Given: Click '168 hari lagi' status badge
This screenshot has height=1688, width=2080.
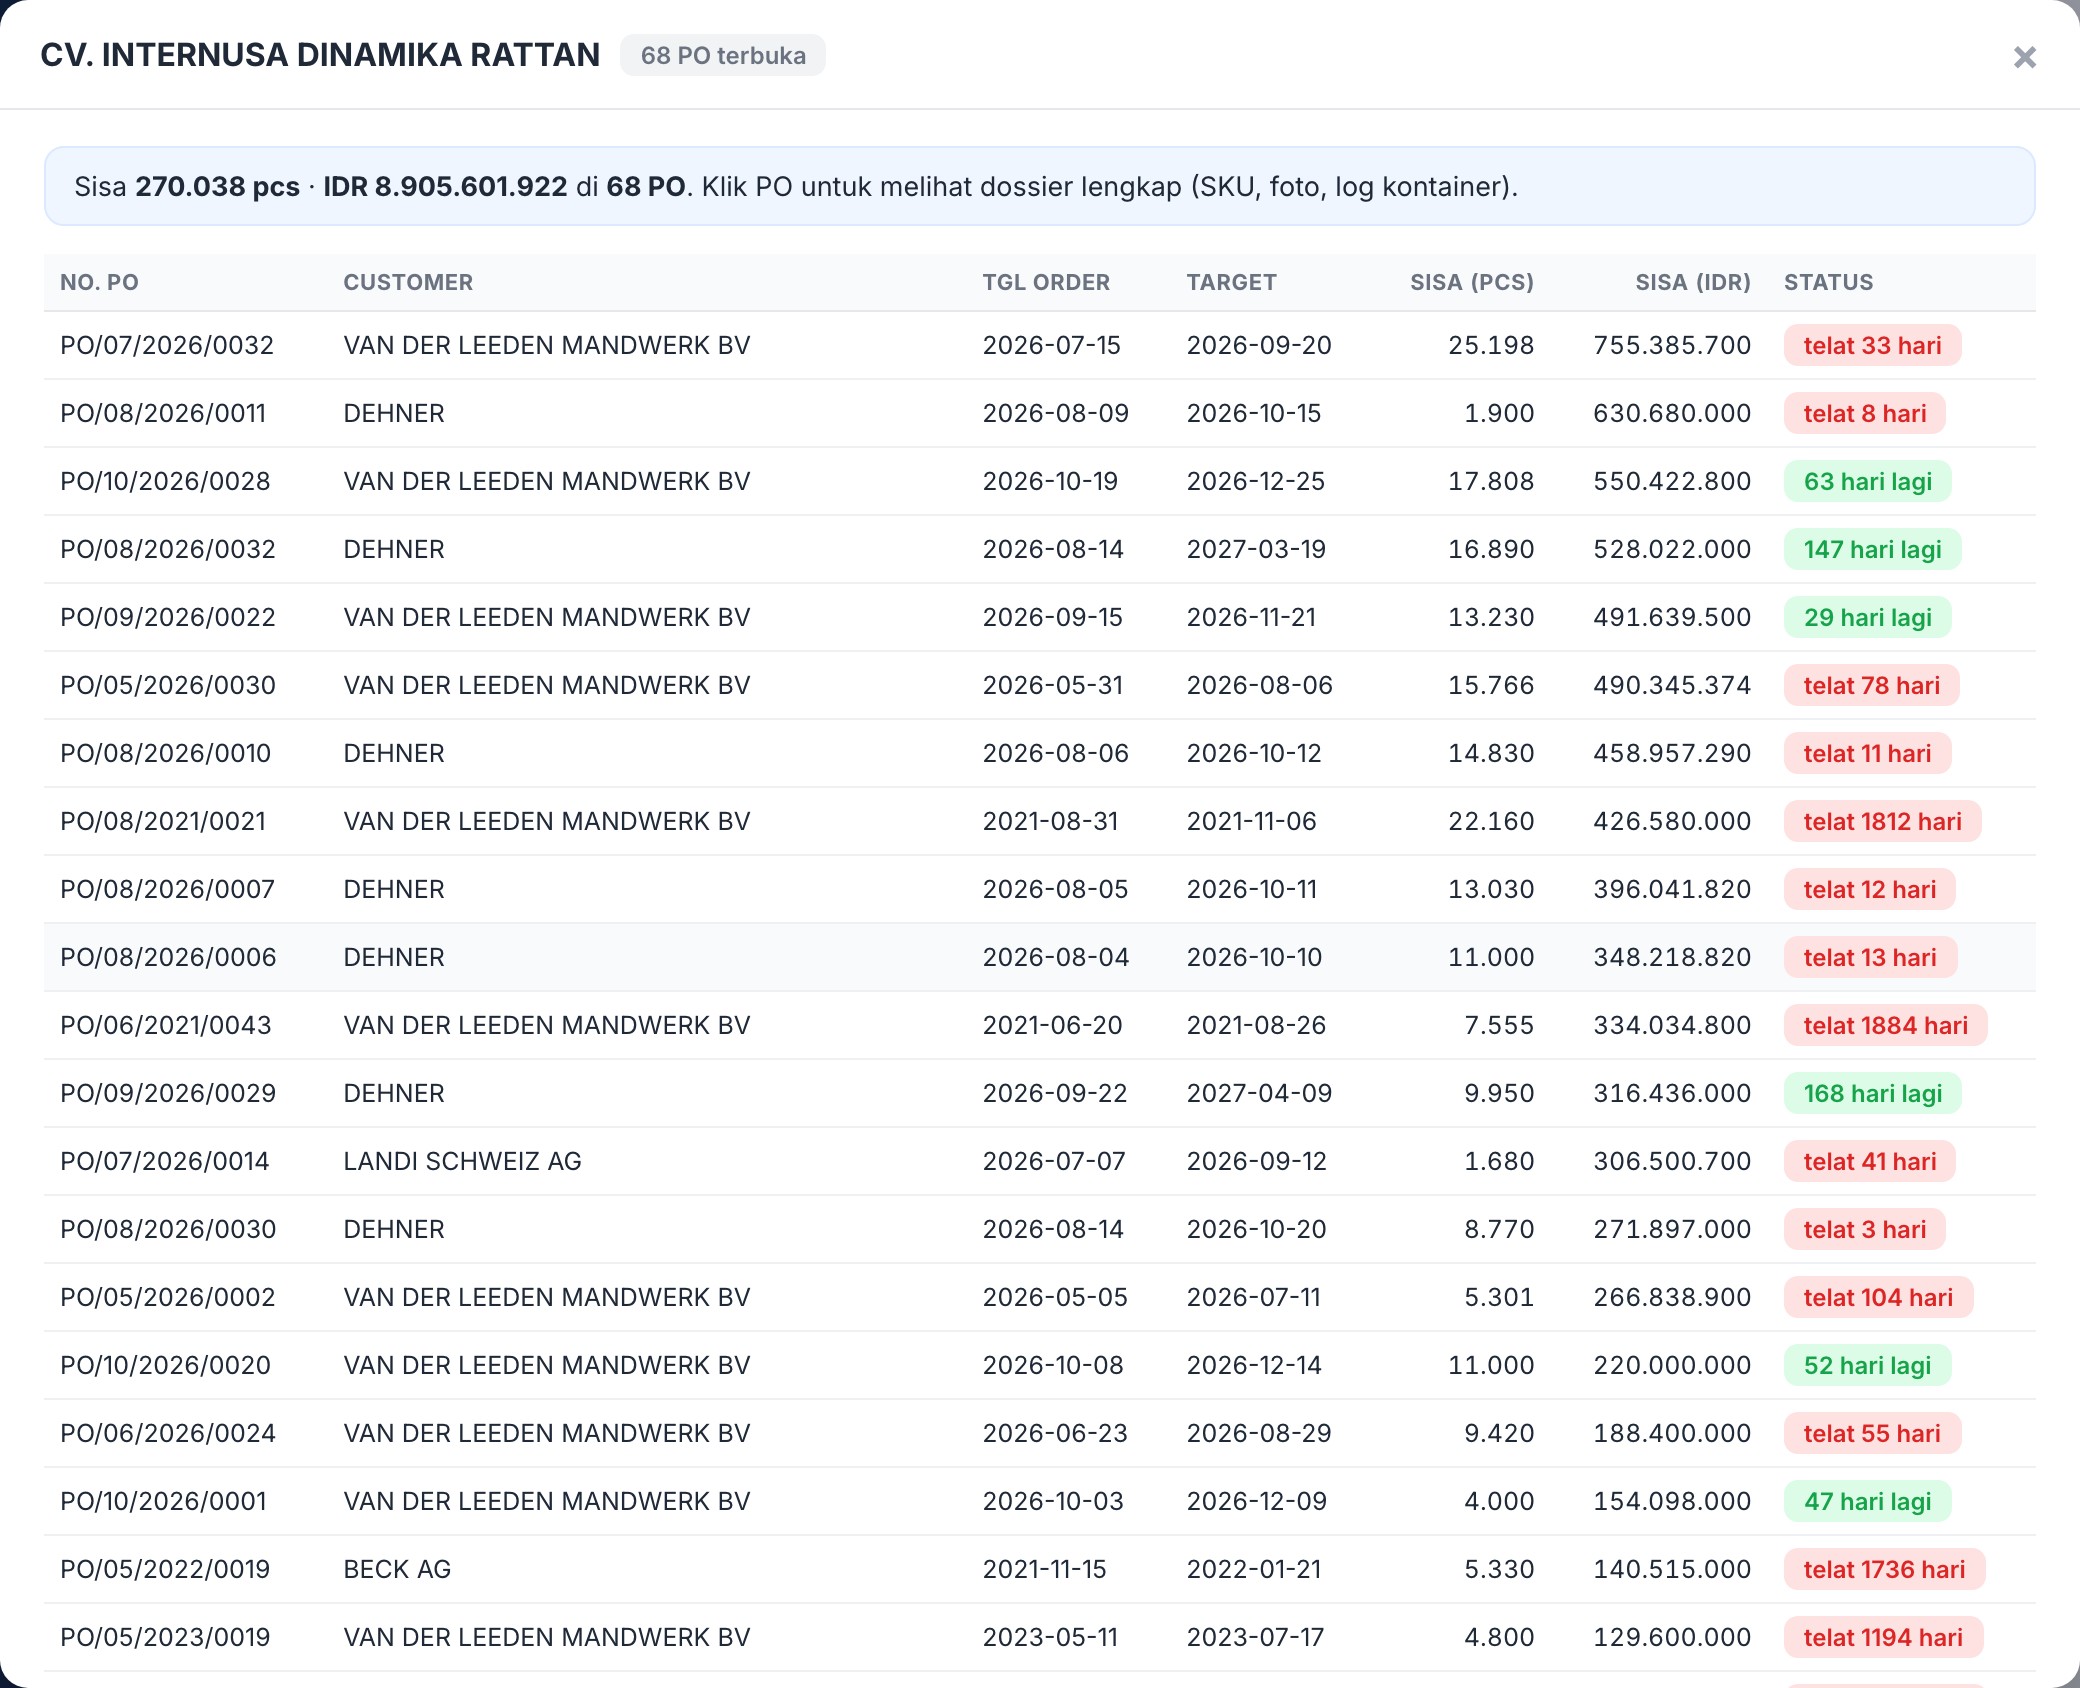Looking at the screenshot, I should (x=1872, y=1093).
